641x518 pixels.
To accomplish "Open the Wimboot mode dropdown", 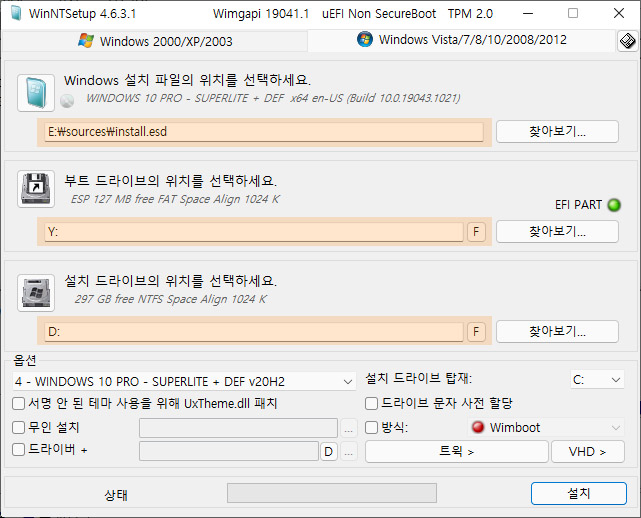I will tap(546, 428).
